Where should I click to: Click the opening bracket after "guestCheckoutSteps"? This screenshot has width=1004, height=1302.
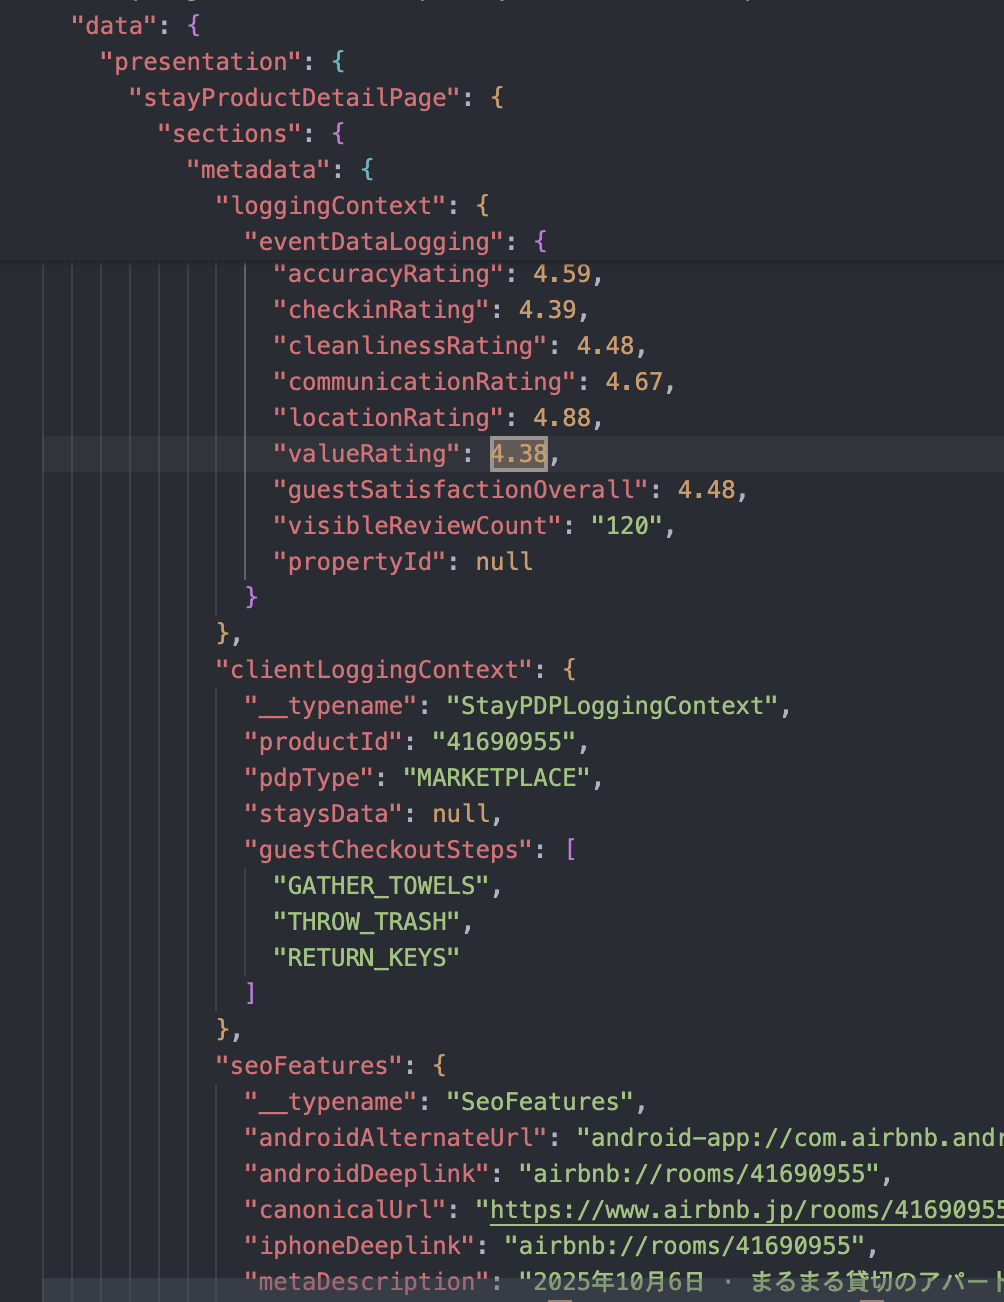(x=570, y=850)
